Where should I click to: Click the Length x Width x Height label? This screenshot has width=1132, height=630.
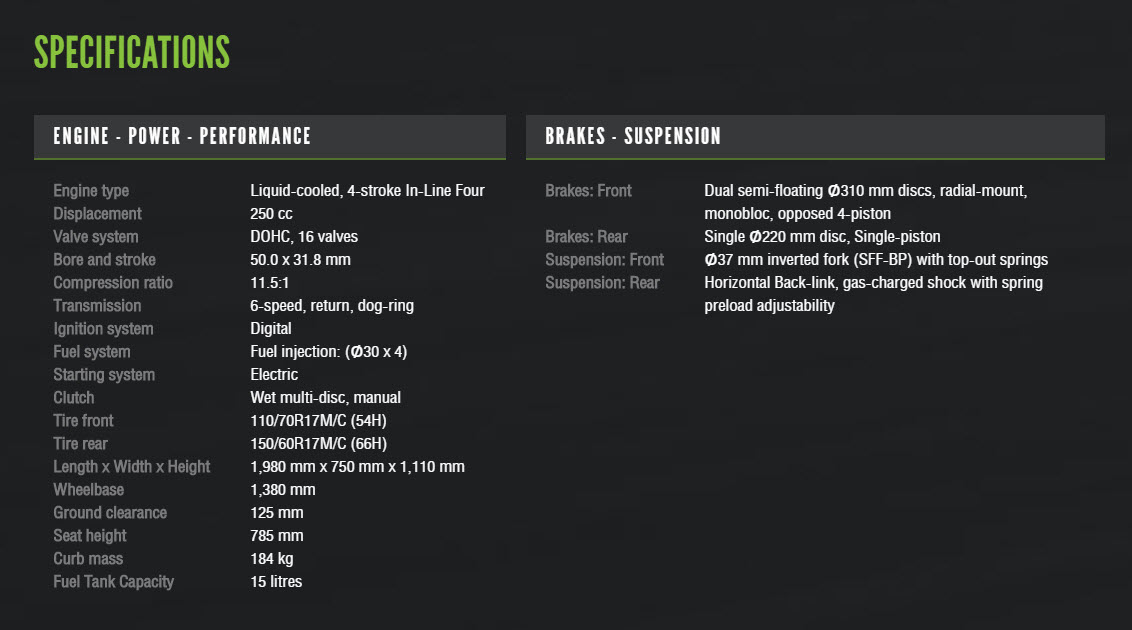click(131, 467)
